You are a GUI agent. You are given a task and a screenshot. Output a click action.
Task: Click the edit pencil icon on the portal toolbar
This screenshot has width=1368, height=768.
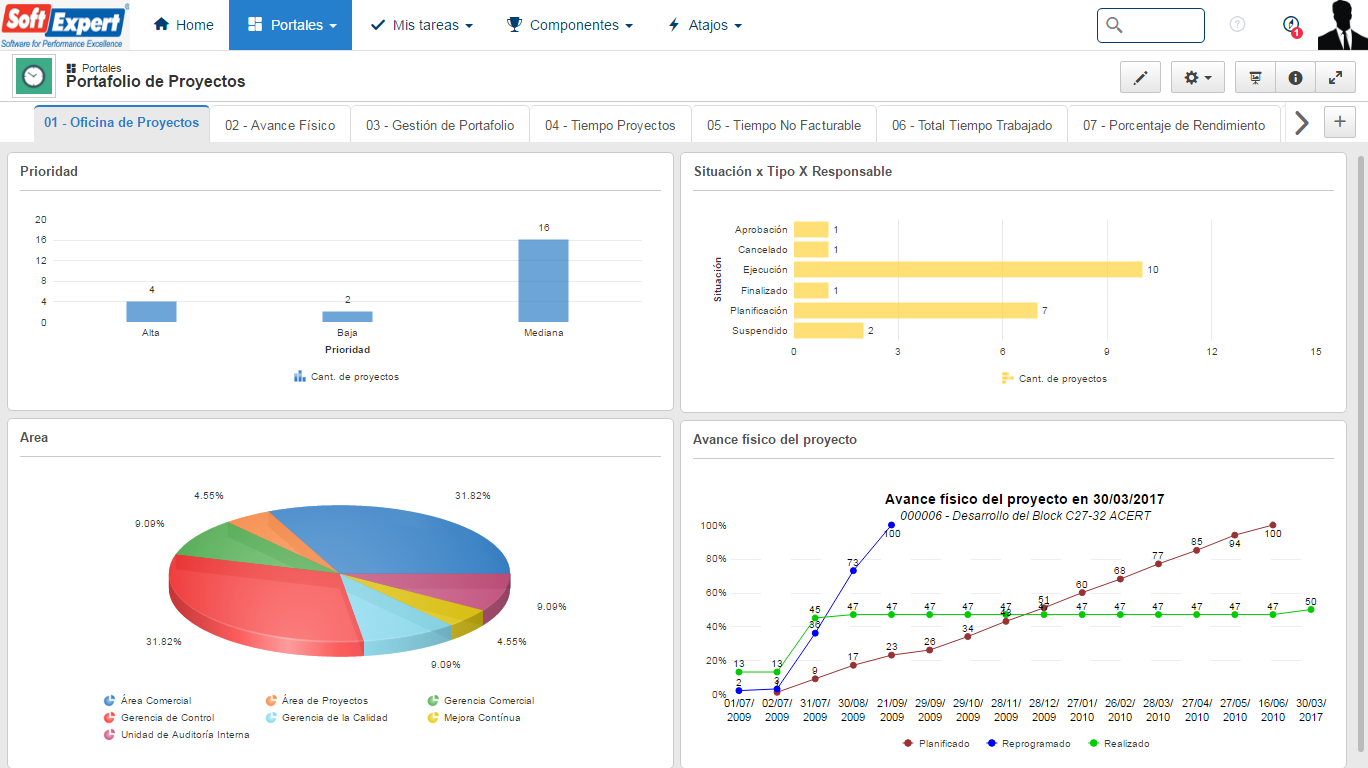[1140, 77]
